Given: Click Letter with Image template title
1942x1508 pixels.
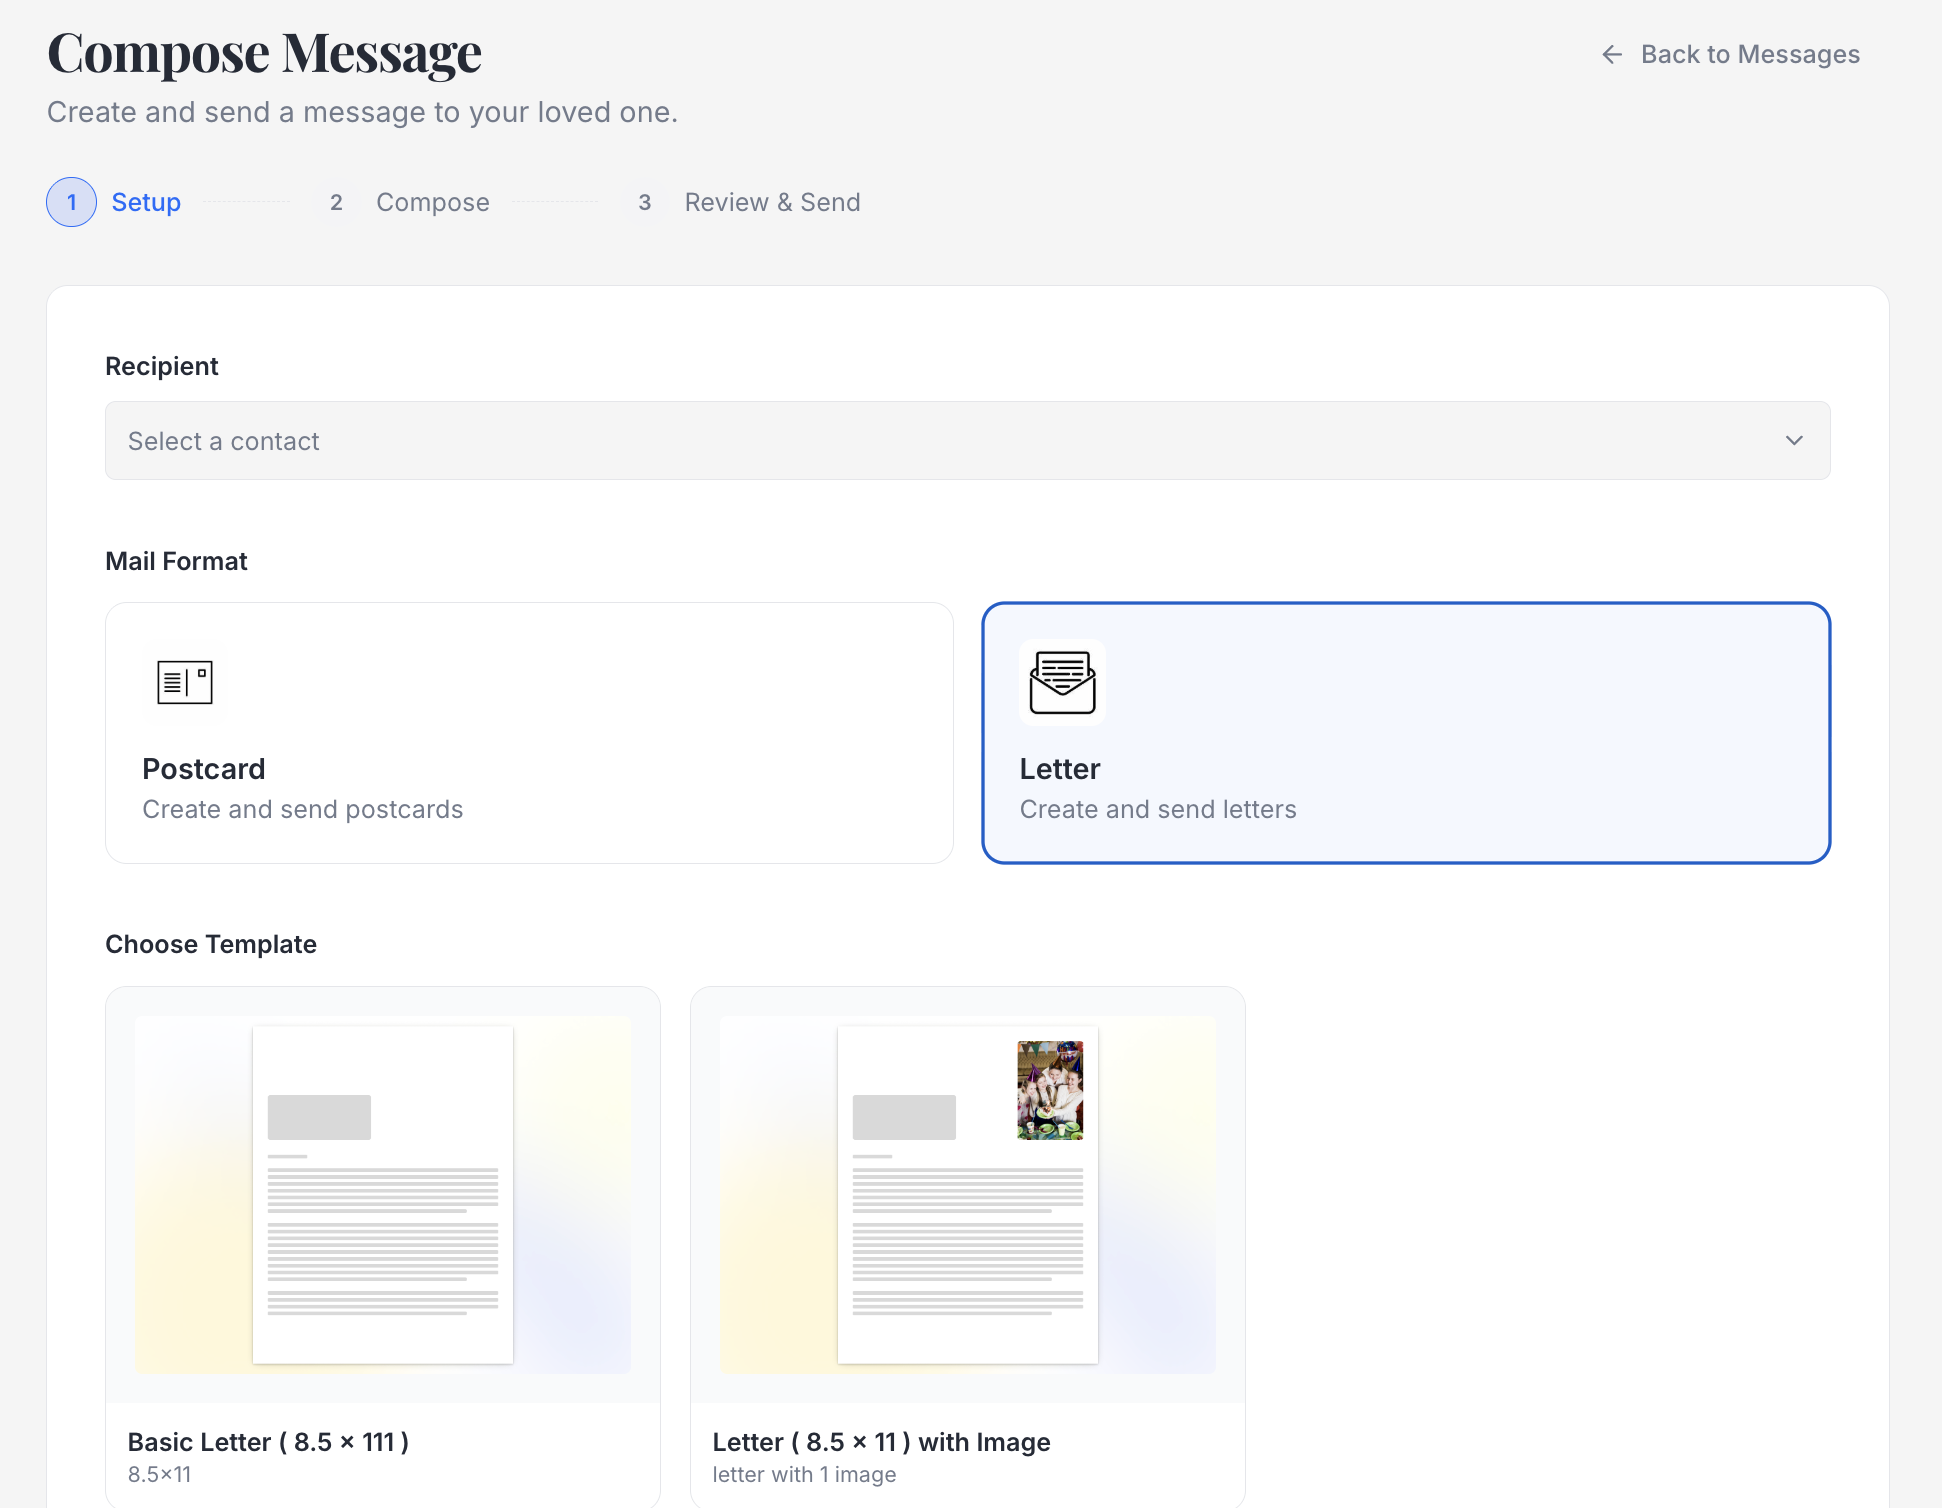Looking at the screenshot, I should point(881,1442).
